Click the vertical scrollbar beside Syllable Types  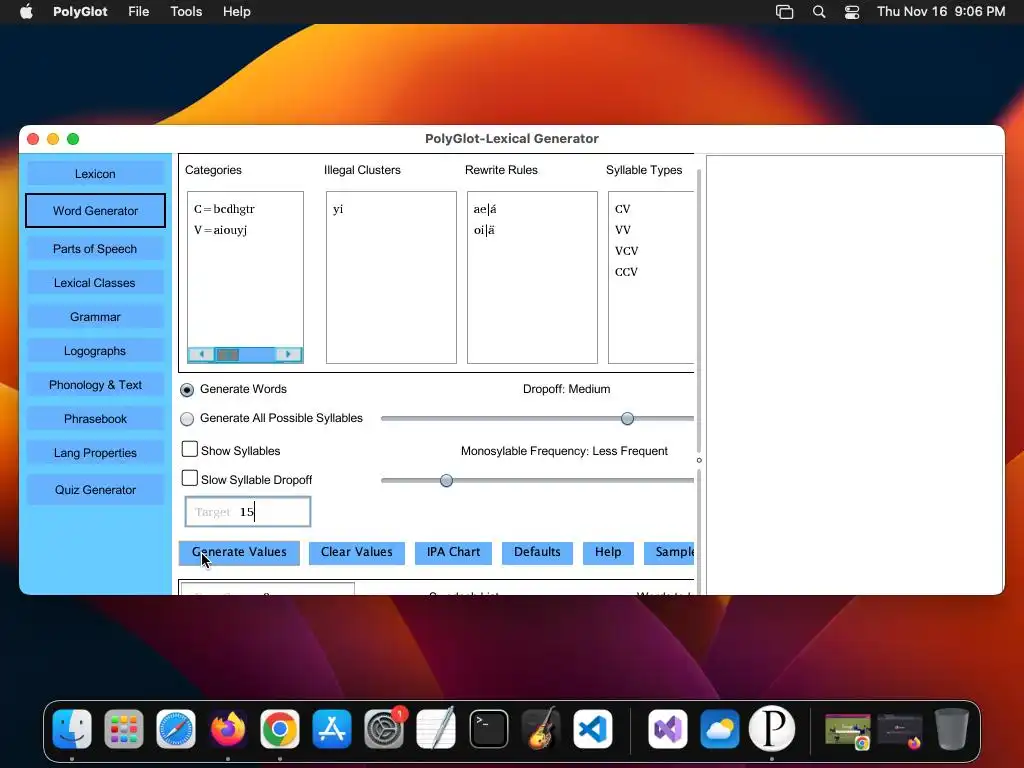[699, 310]
